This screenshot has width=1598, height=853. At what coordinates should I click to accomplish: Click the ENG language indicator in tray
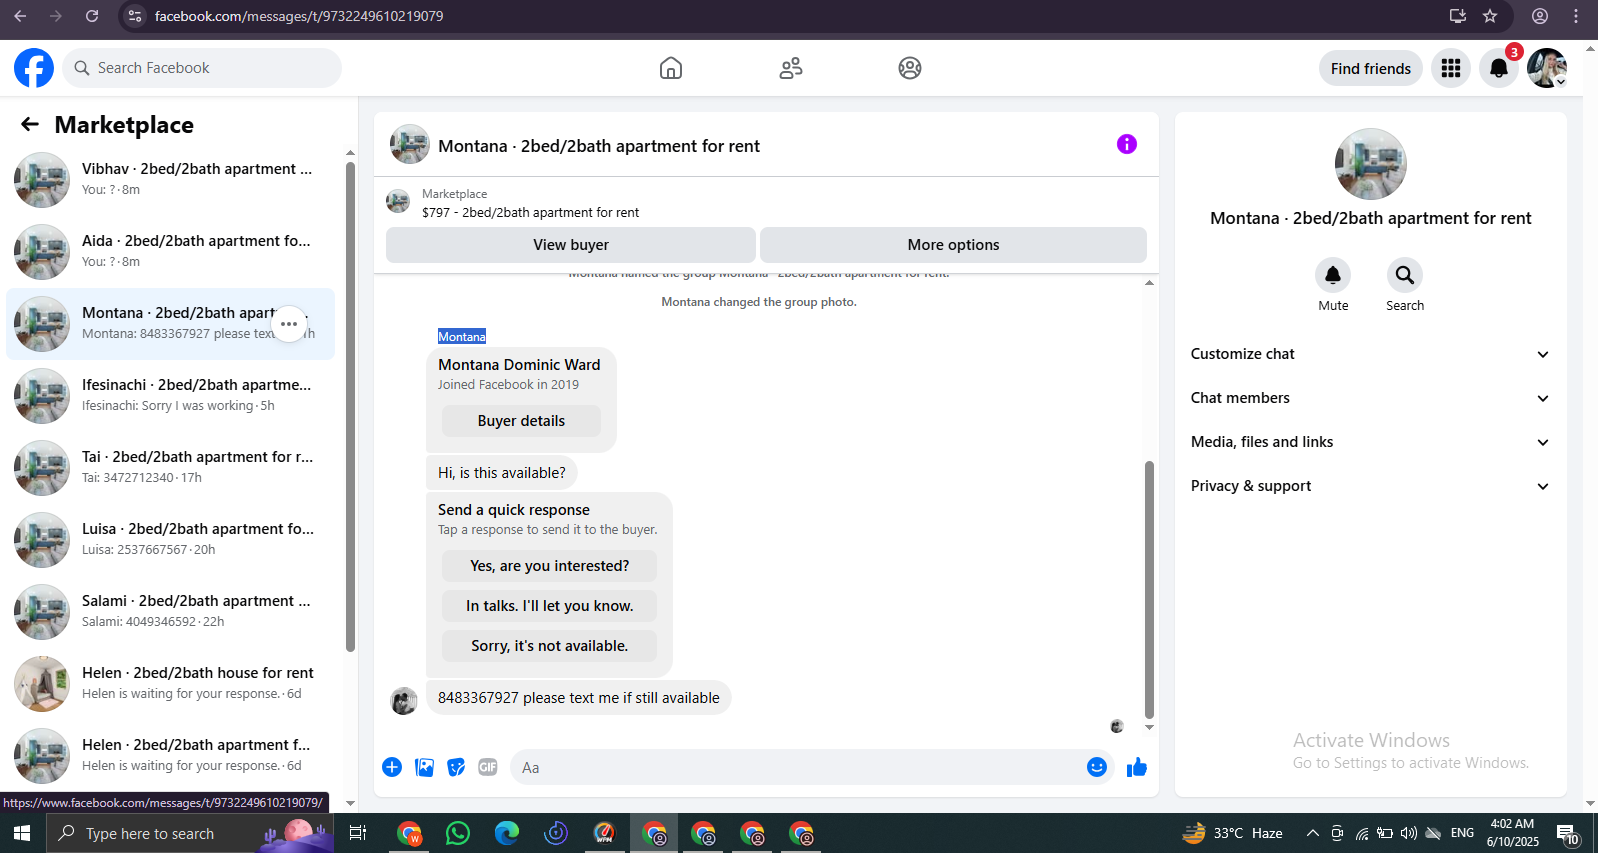1462,833
